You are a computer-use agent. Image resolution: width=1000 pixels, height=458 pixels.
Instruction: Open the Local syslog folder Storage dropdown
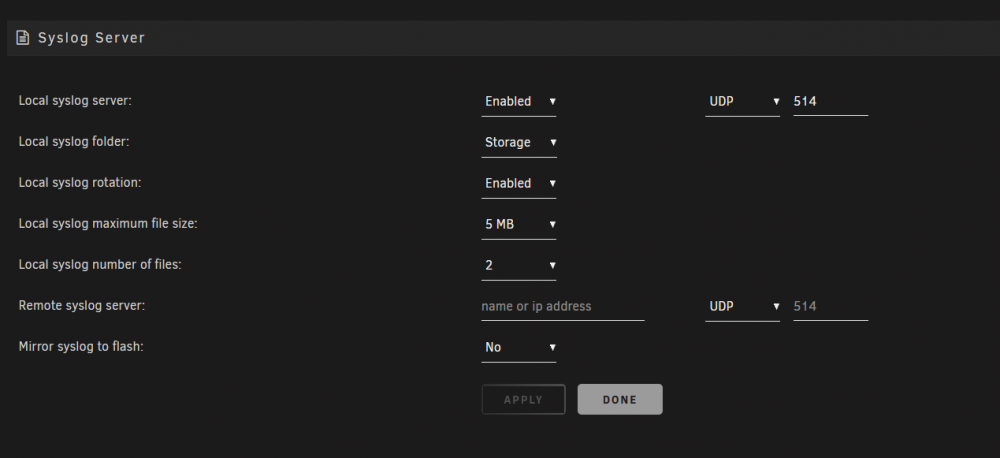click(x=518, y=142)
